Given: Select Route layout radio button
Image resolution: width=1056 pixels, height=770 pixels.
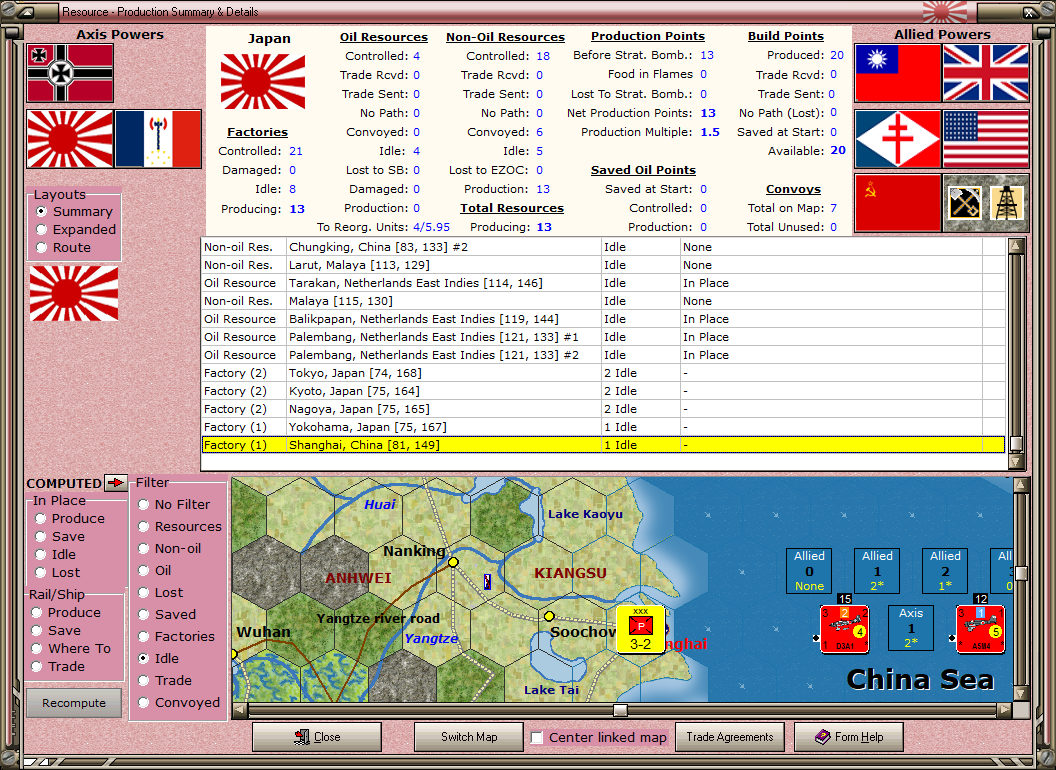Looking at the screenshot, I should (42, 247).
